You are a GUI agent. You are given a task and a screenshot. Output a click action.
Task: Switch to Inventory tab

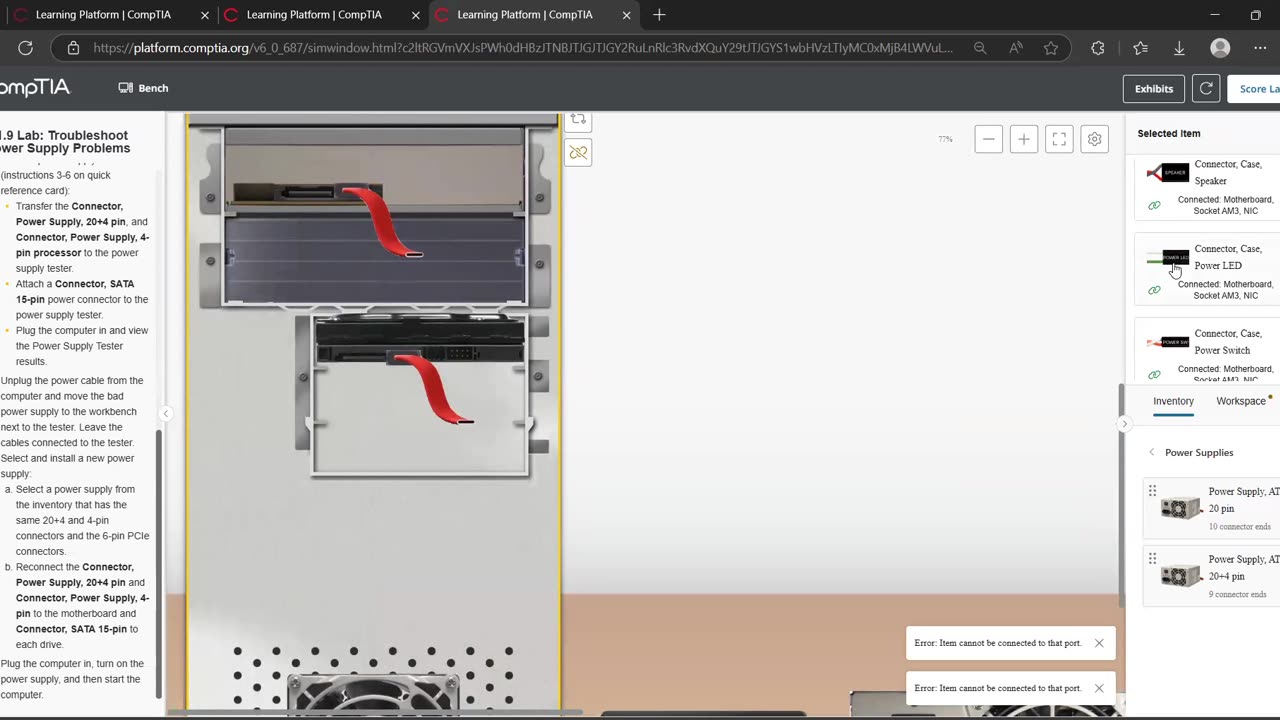click(x=1173, y=401)
